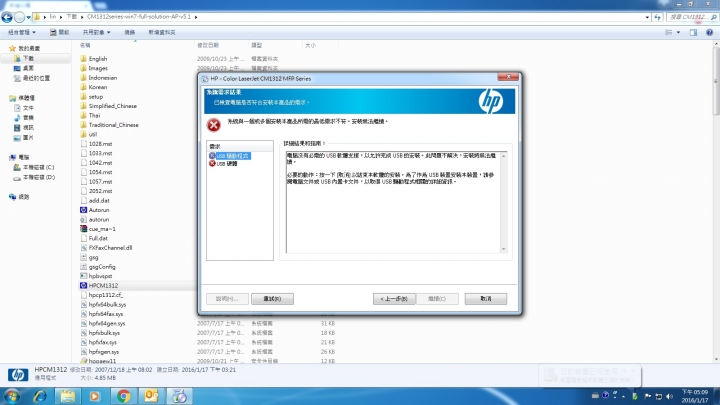Image resolution: width=720 pixels, height=405 pixels.
Task: Click the HP logo in the installer banner
Action: (490, 101)
